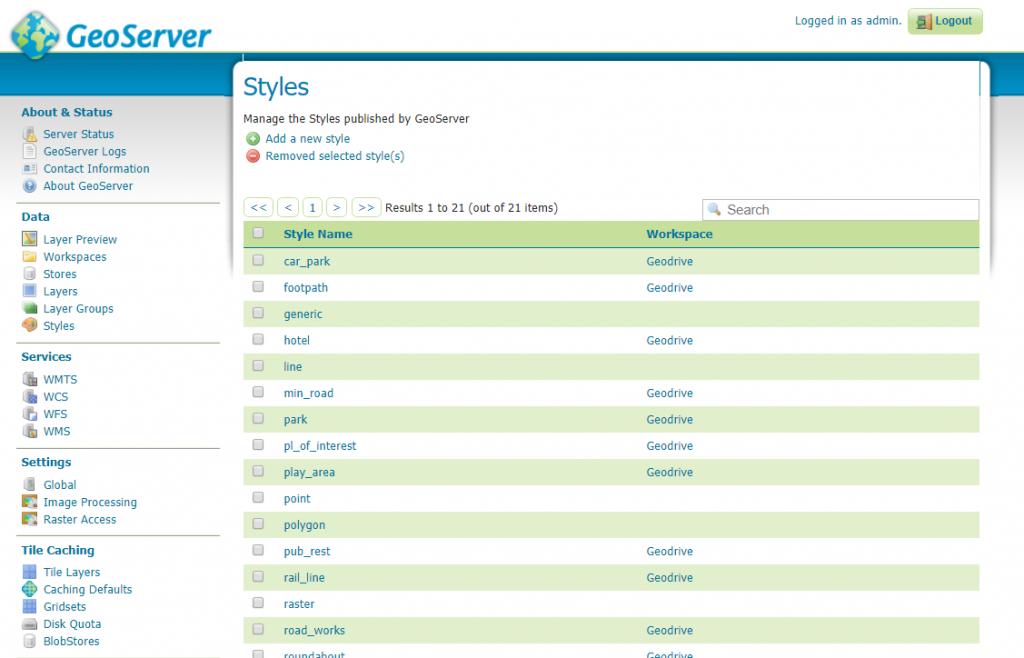
Task: Go to next page with > button
Action: 336,208
